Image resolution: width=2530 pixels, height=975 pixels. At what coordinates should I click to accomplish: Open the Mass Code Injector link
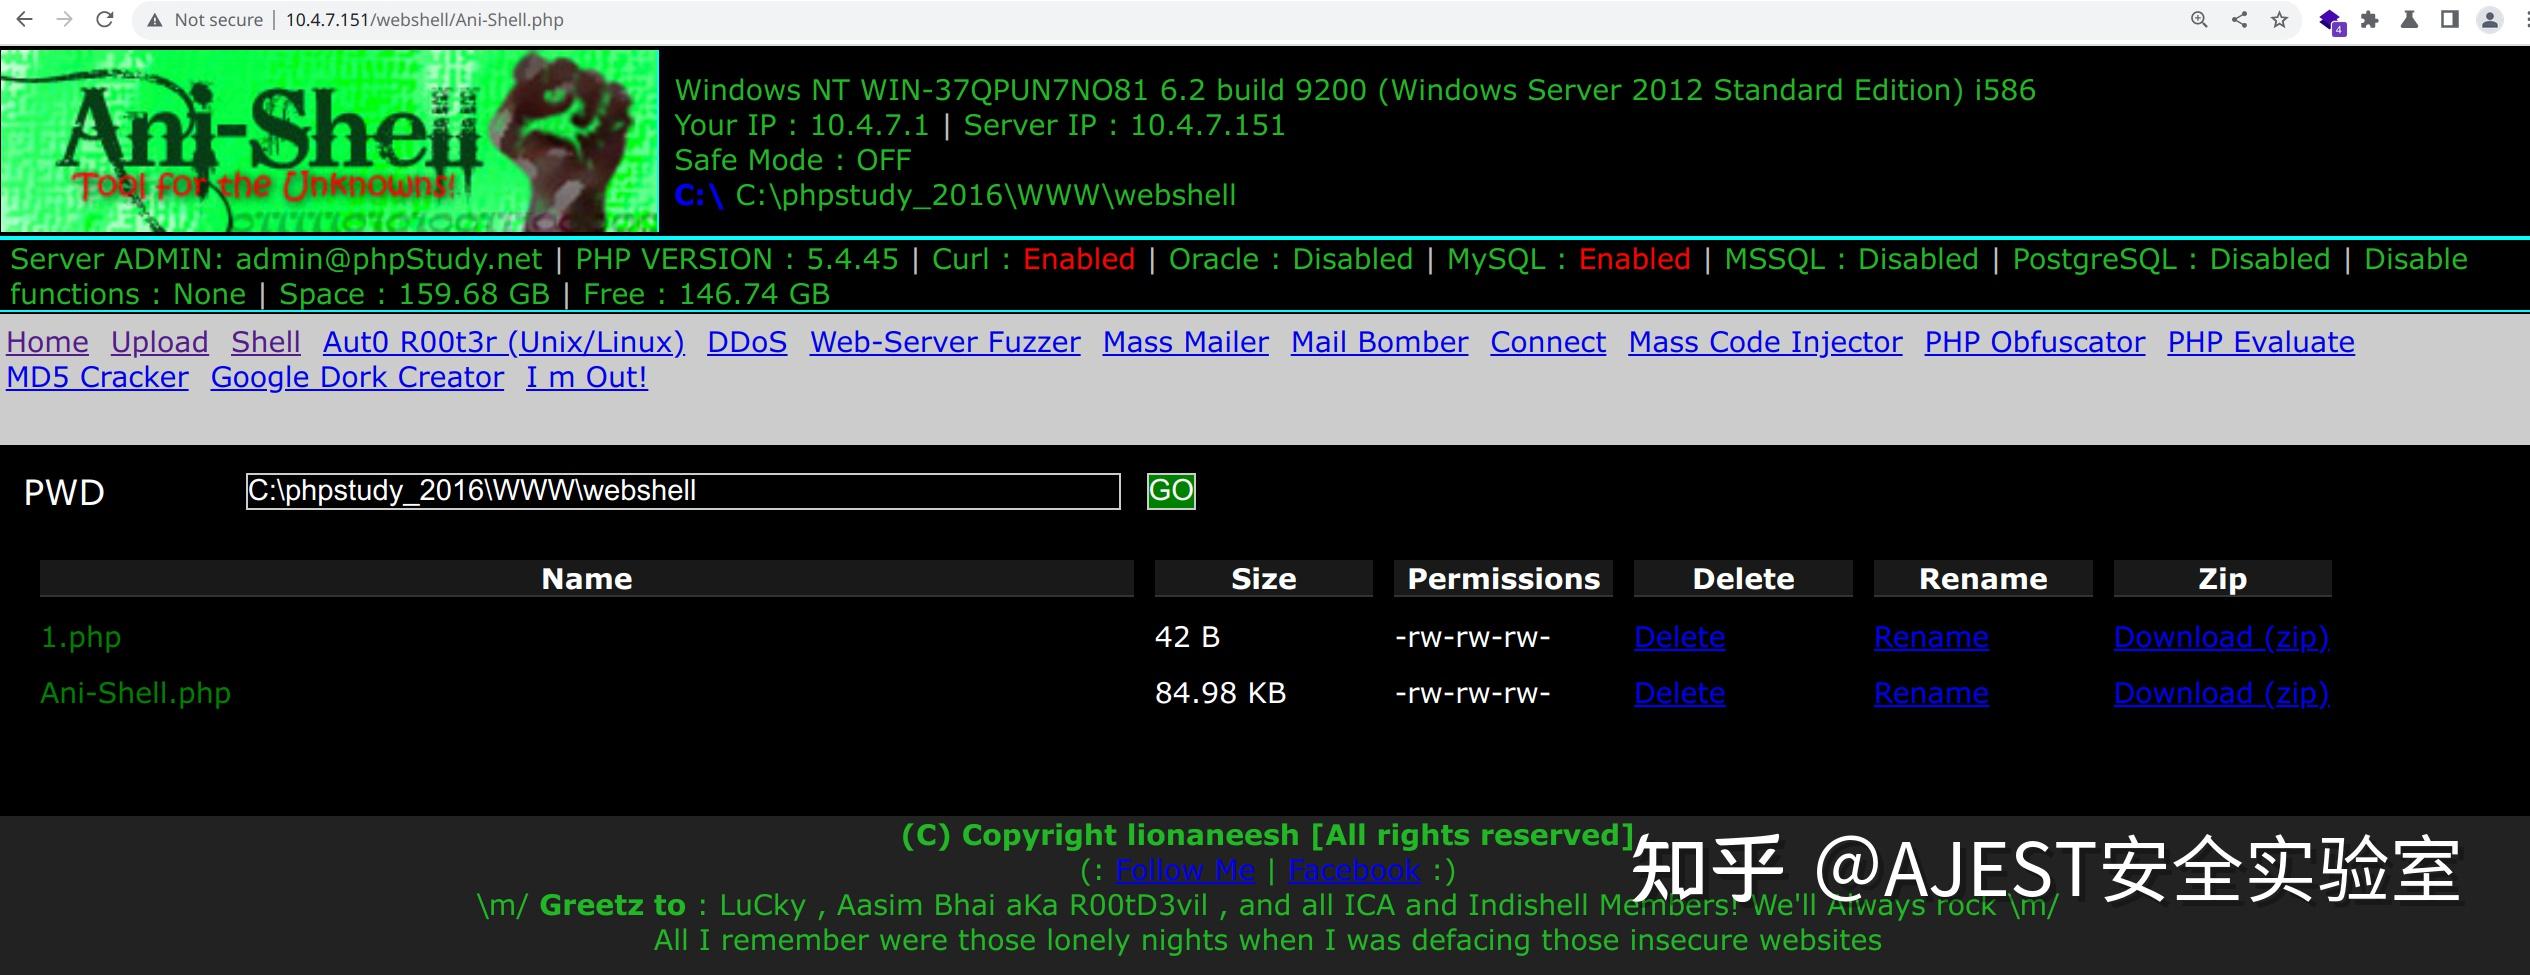point(1765,342)
